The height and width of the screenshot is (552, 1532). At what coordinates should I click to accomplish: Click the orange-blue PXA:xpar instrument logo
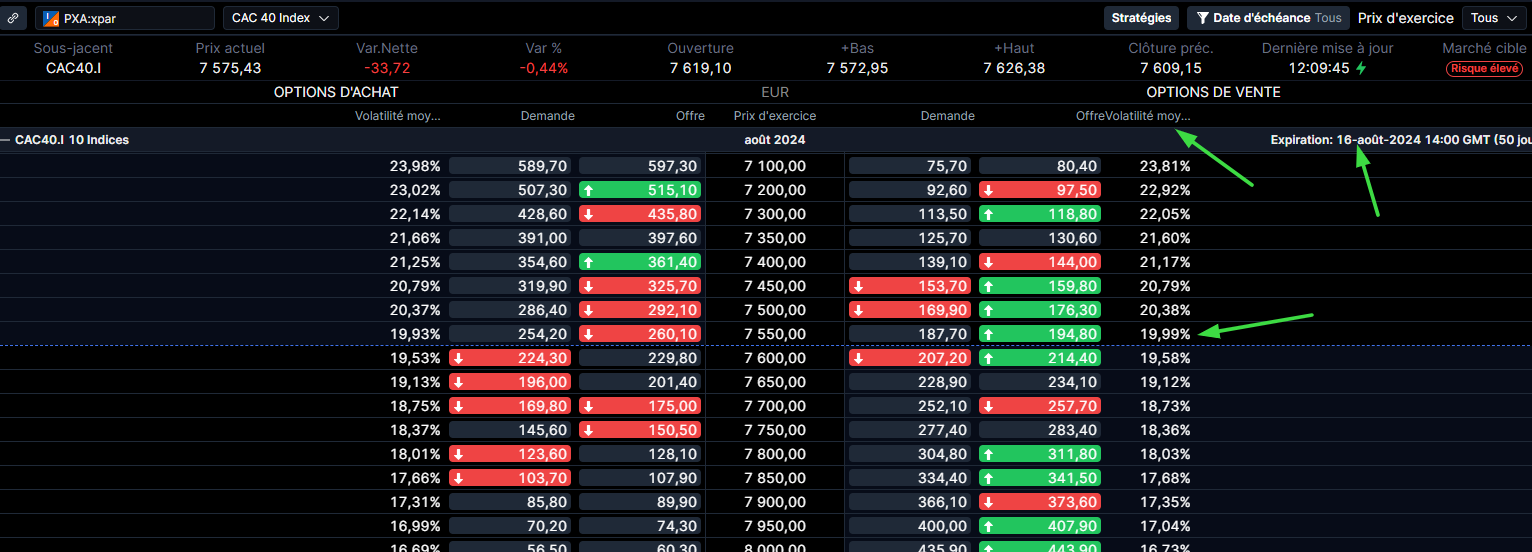(x=51, y=18)
